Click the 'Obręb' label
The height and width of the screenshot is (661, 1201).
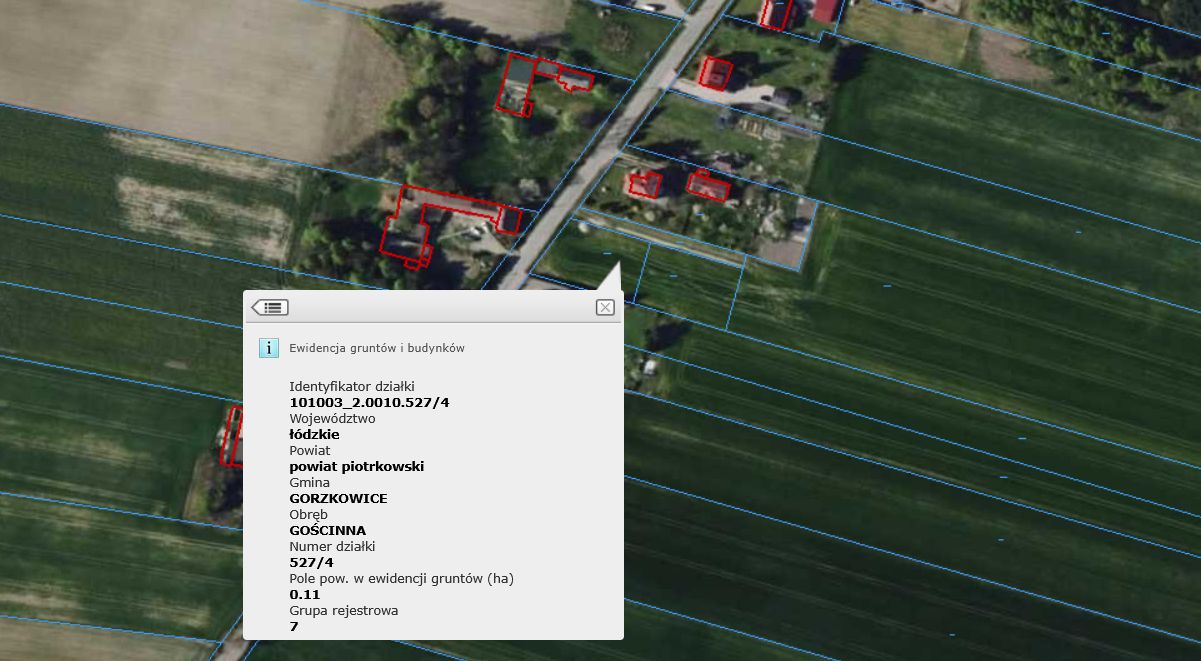pyautogui.click(x=308, y=514)
